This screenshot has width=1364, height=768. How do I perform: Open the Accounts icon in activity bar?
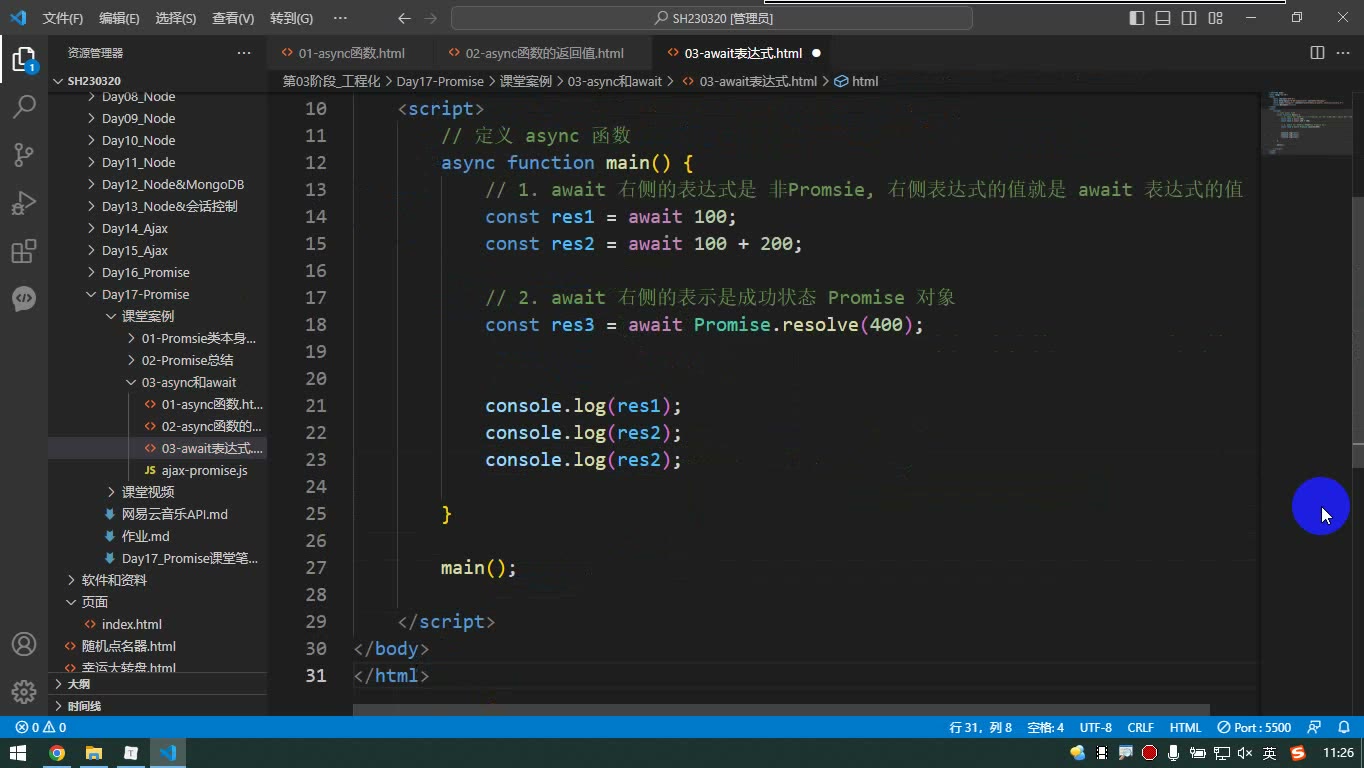[24, 644]
